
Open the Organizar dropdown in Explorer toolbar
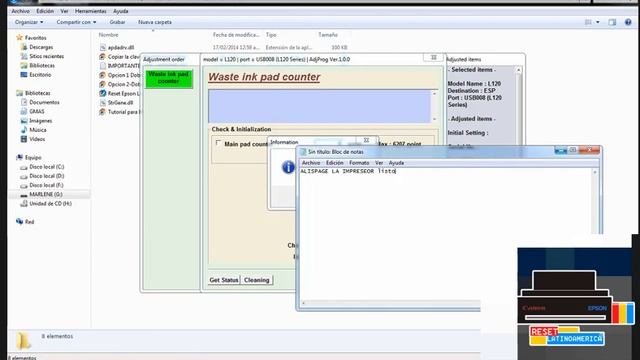29,22
